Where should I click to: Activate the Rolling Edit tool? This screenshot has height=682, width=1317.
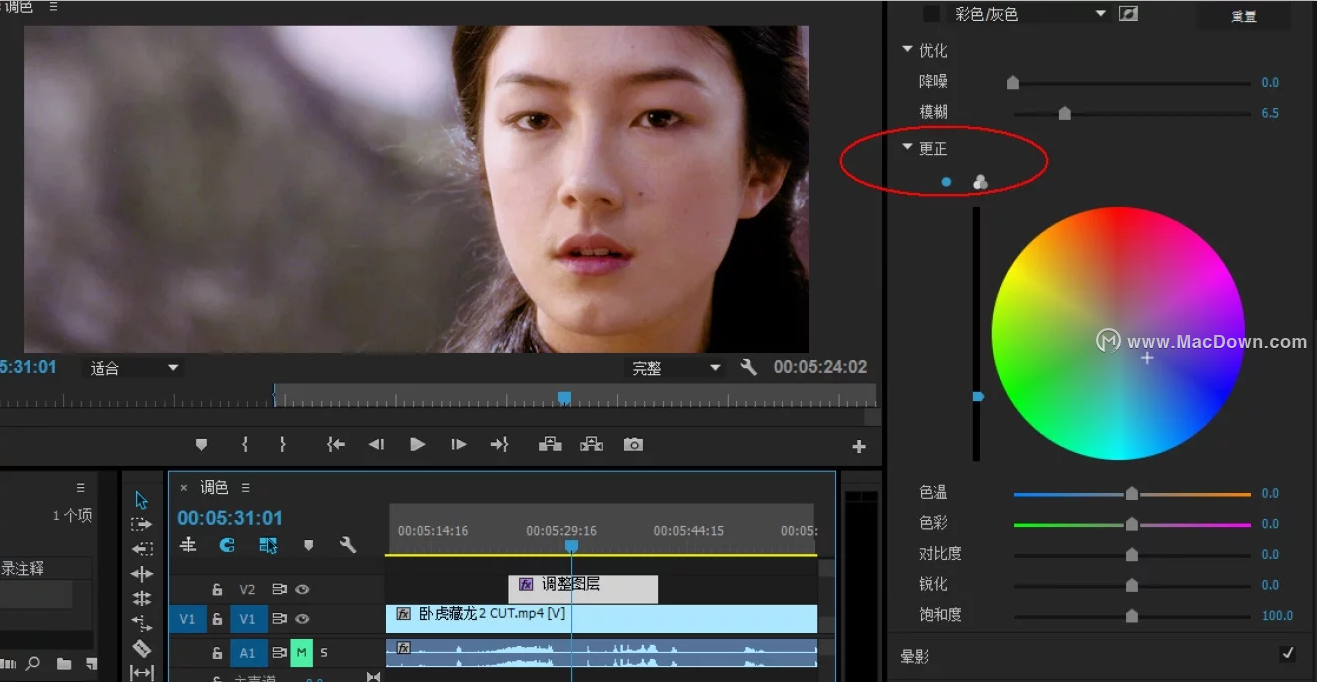point(142,574)
